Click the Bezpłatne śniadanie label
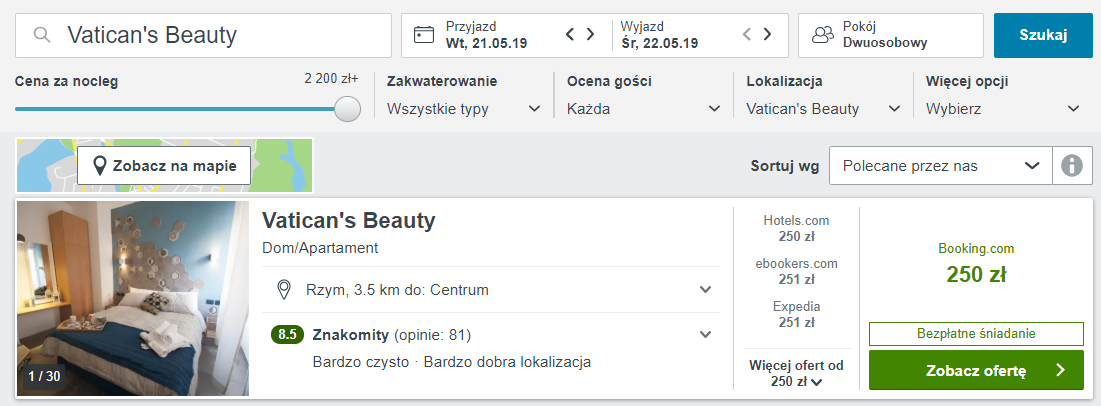1101x406 pixels. (976, 334)
